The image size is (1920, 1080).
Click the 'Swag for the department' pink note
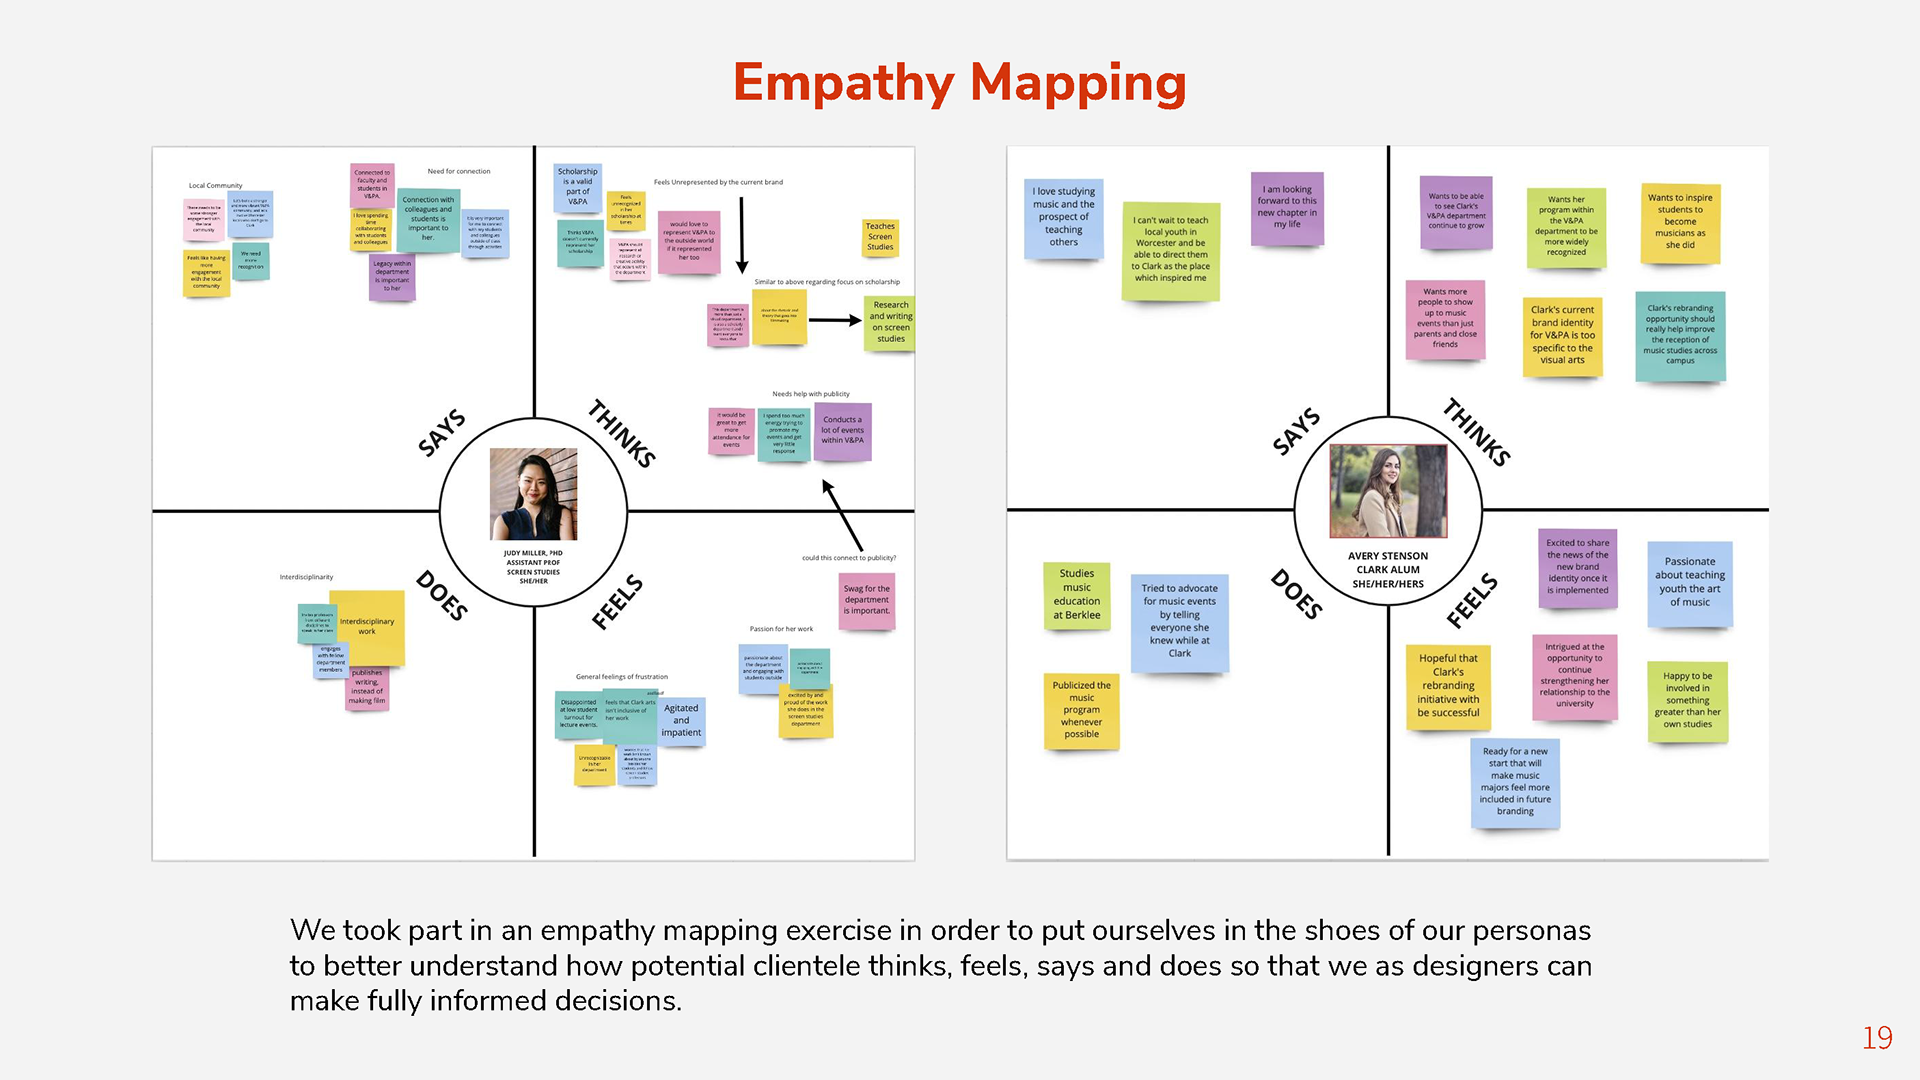tap(866, 600)
